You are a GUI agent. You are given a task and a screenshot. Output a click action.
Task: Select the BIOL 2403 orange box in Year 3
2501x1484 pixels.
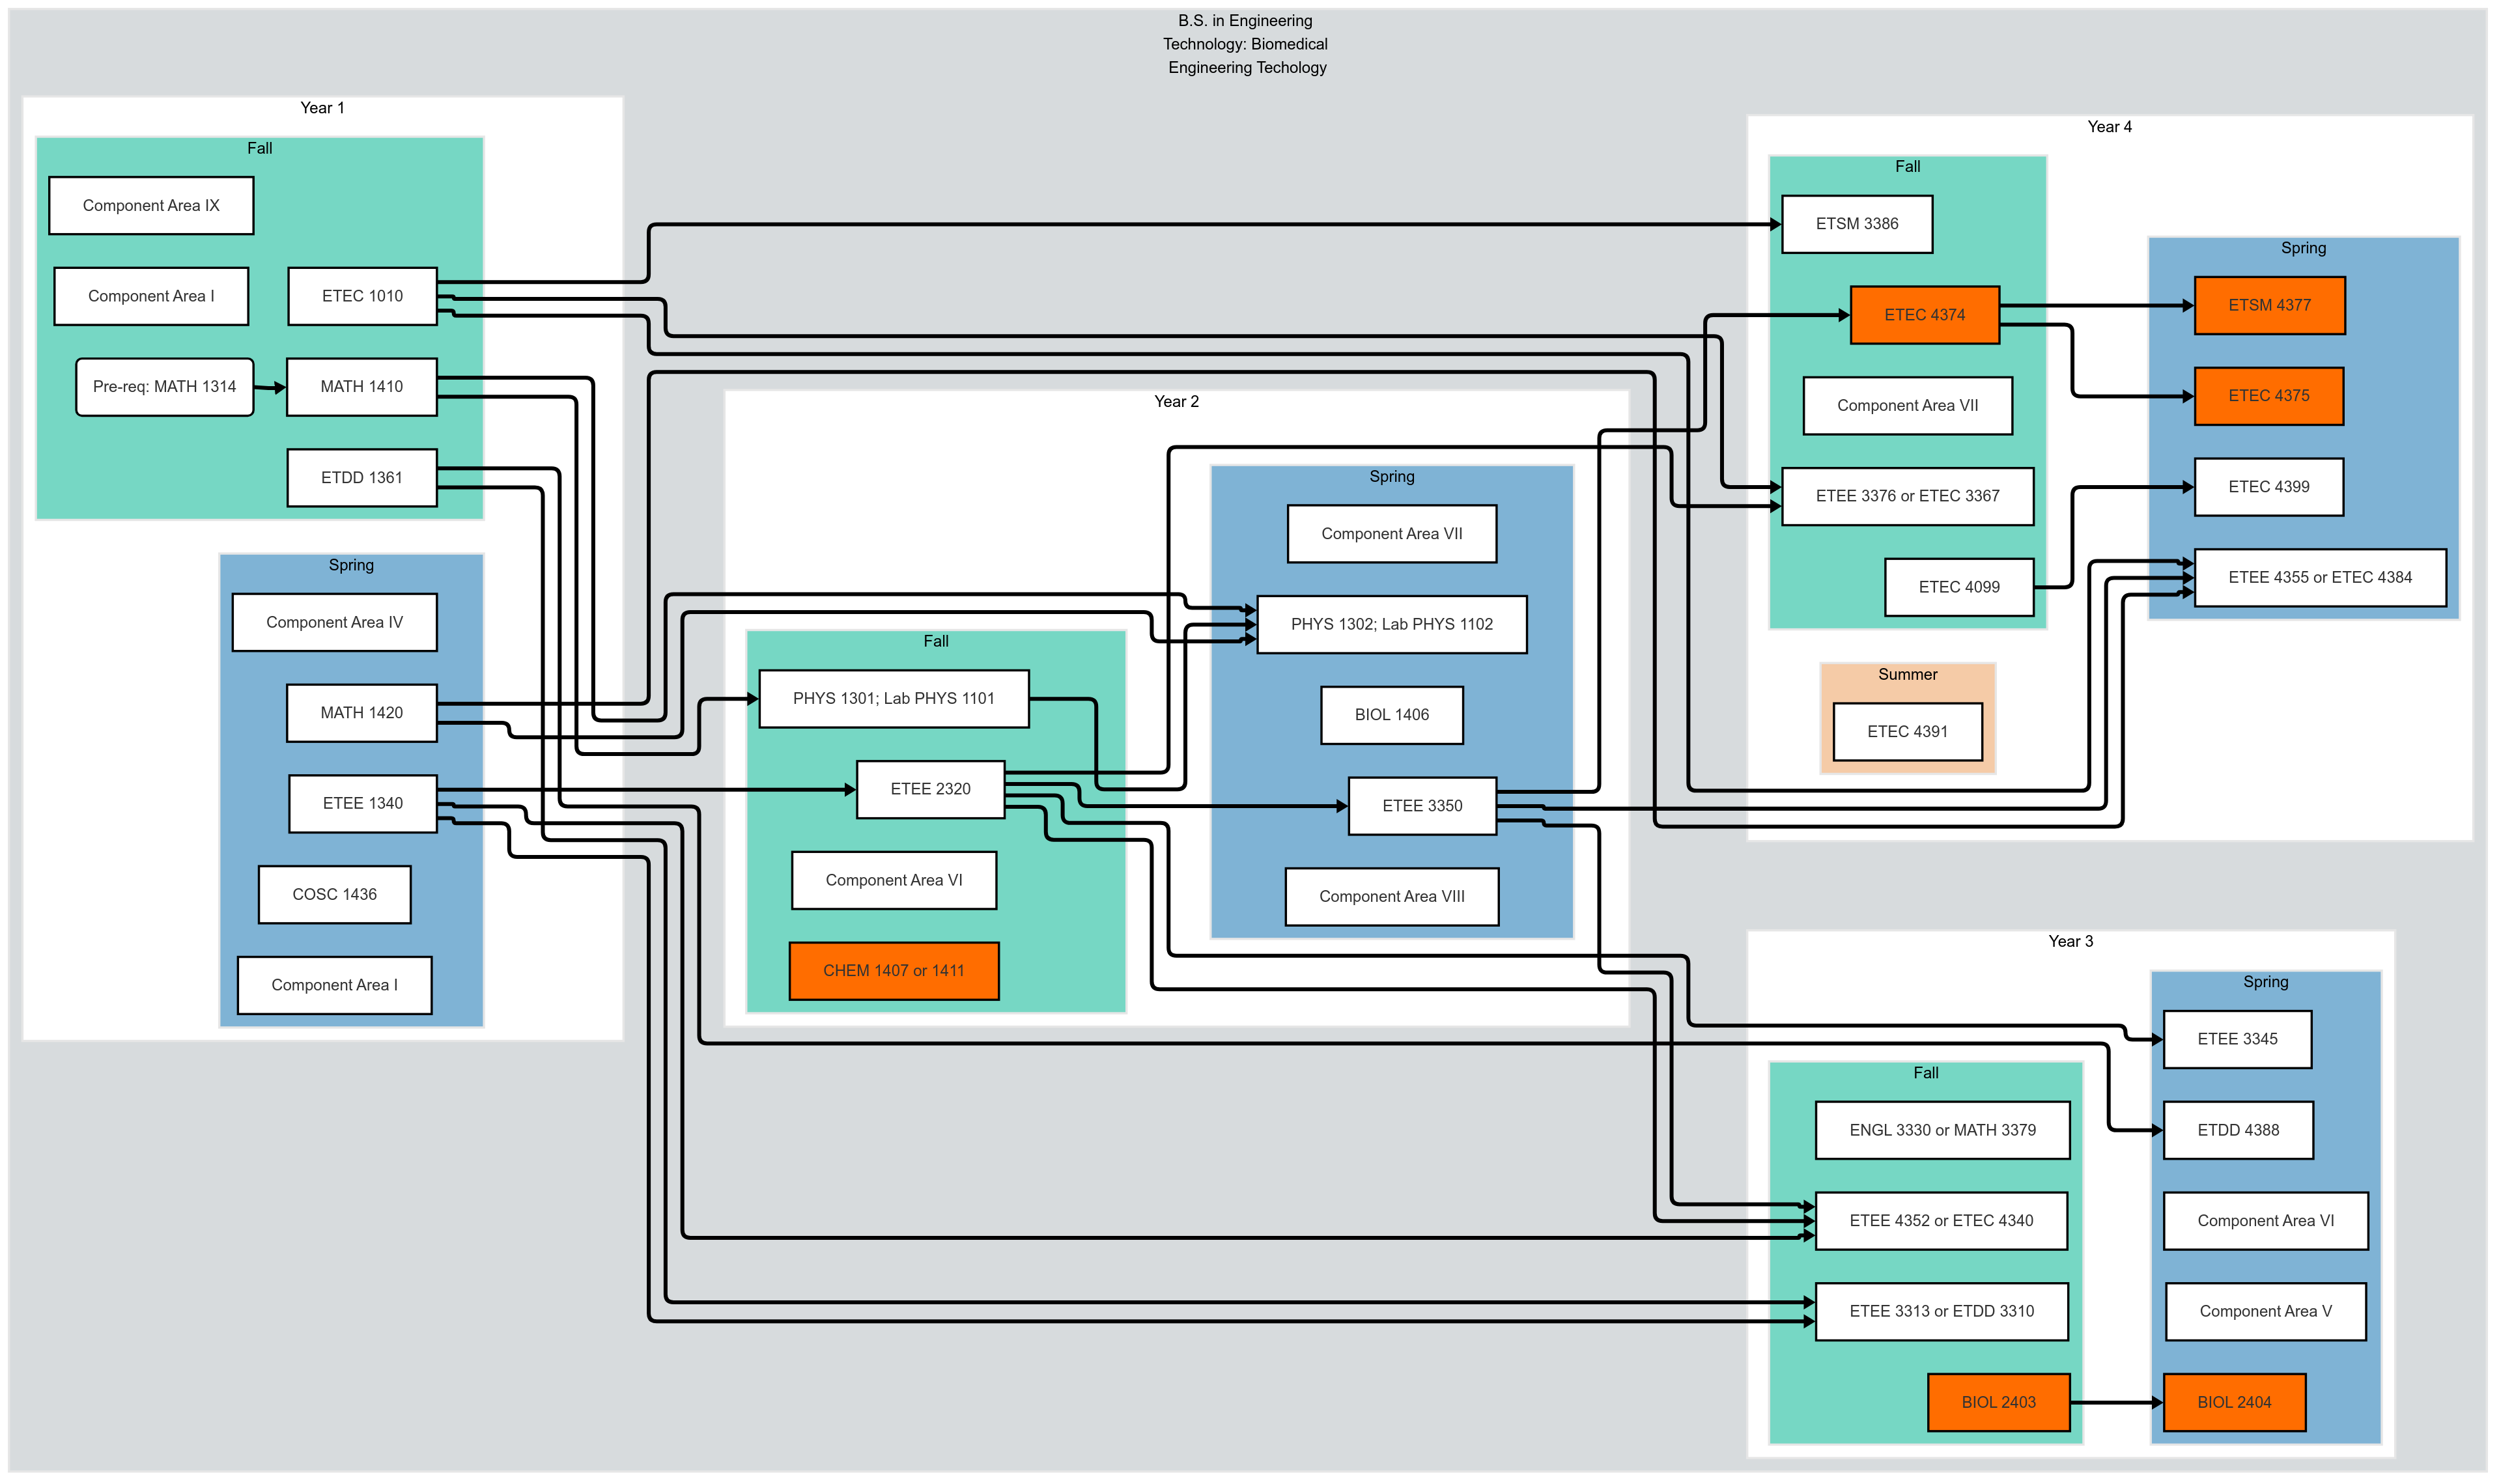(1998, 1403)
